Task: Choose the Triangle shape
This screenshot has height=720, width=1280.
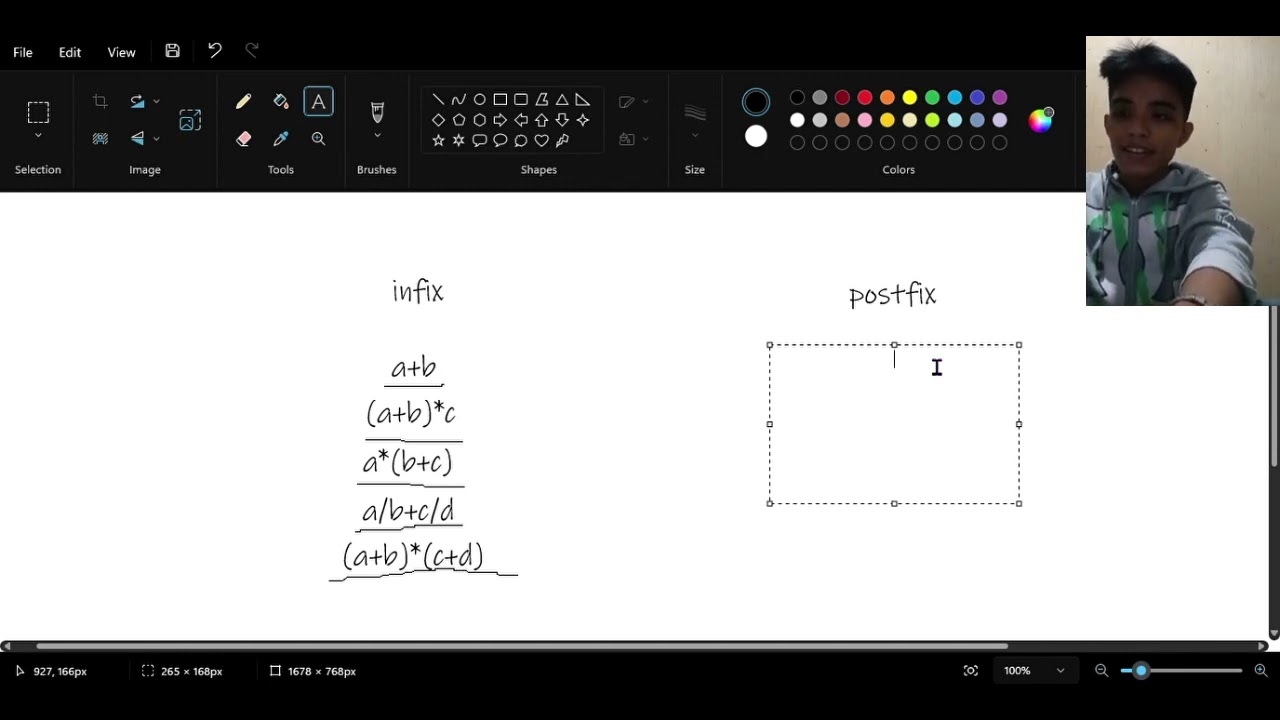Action: tap(562, 99)
